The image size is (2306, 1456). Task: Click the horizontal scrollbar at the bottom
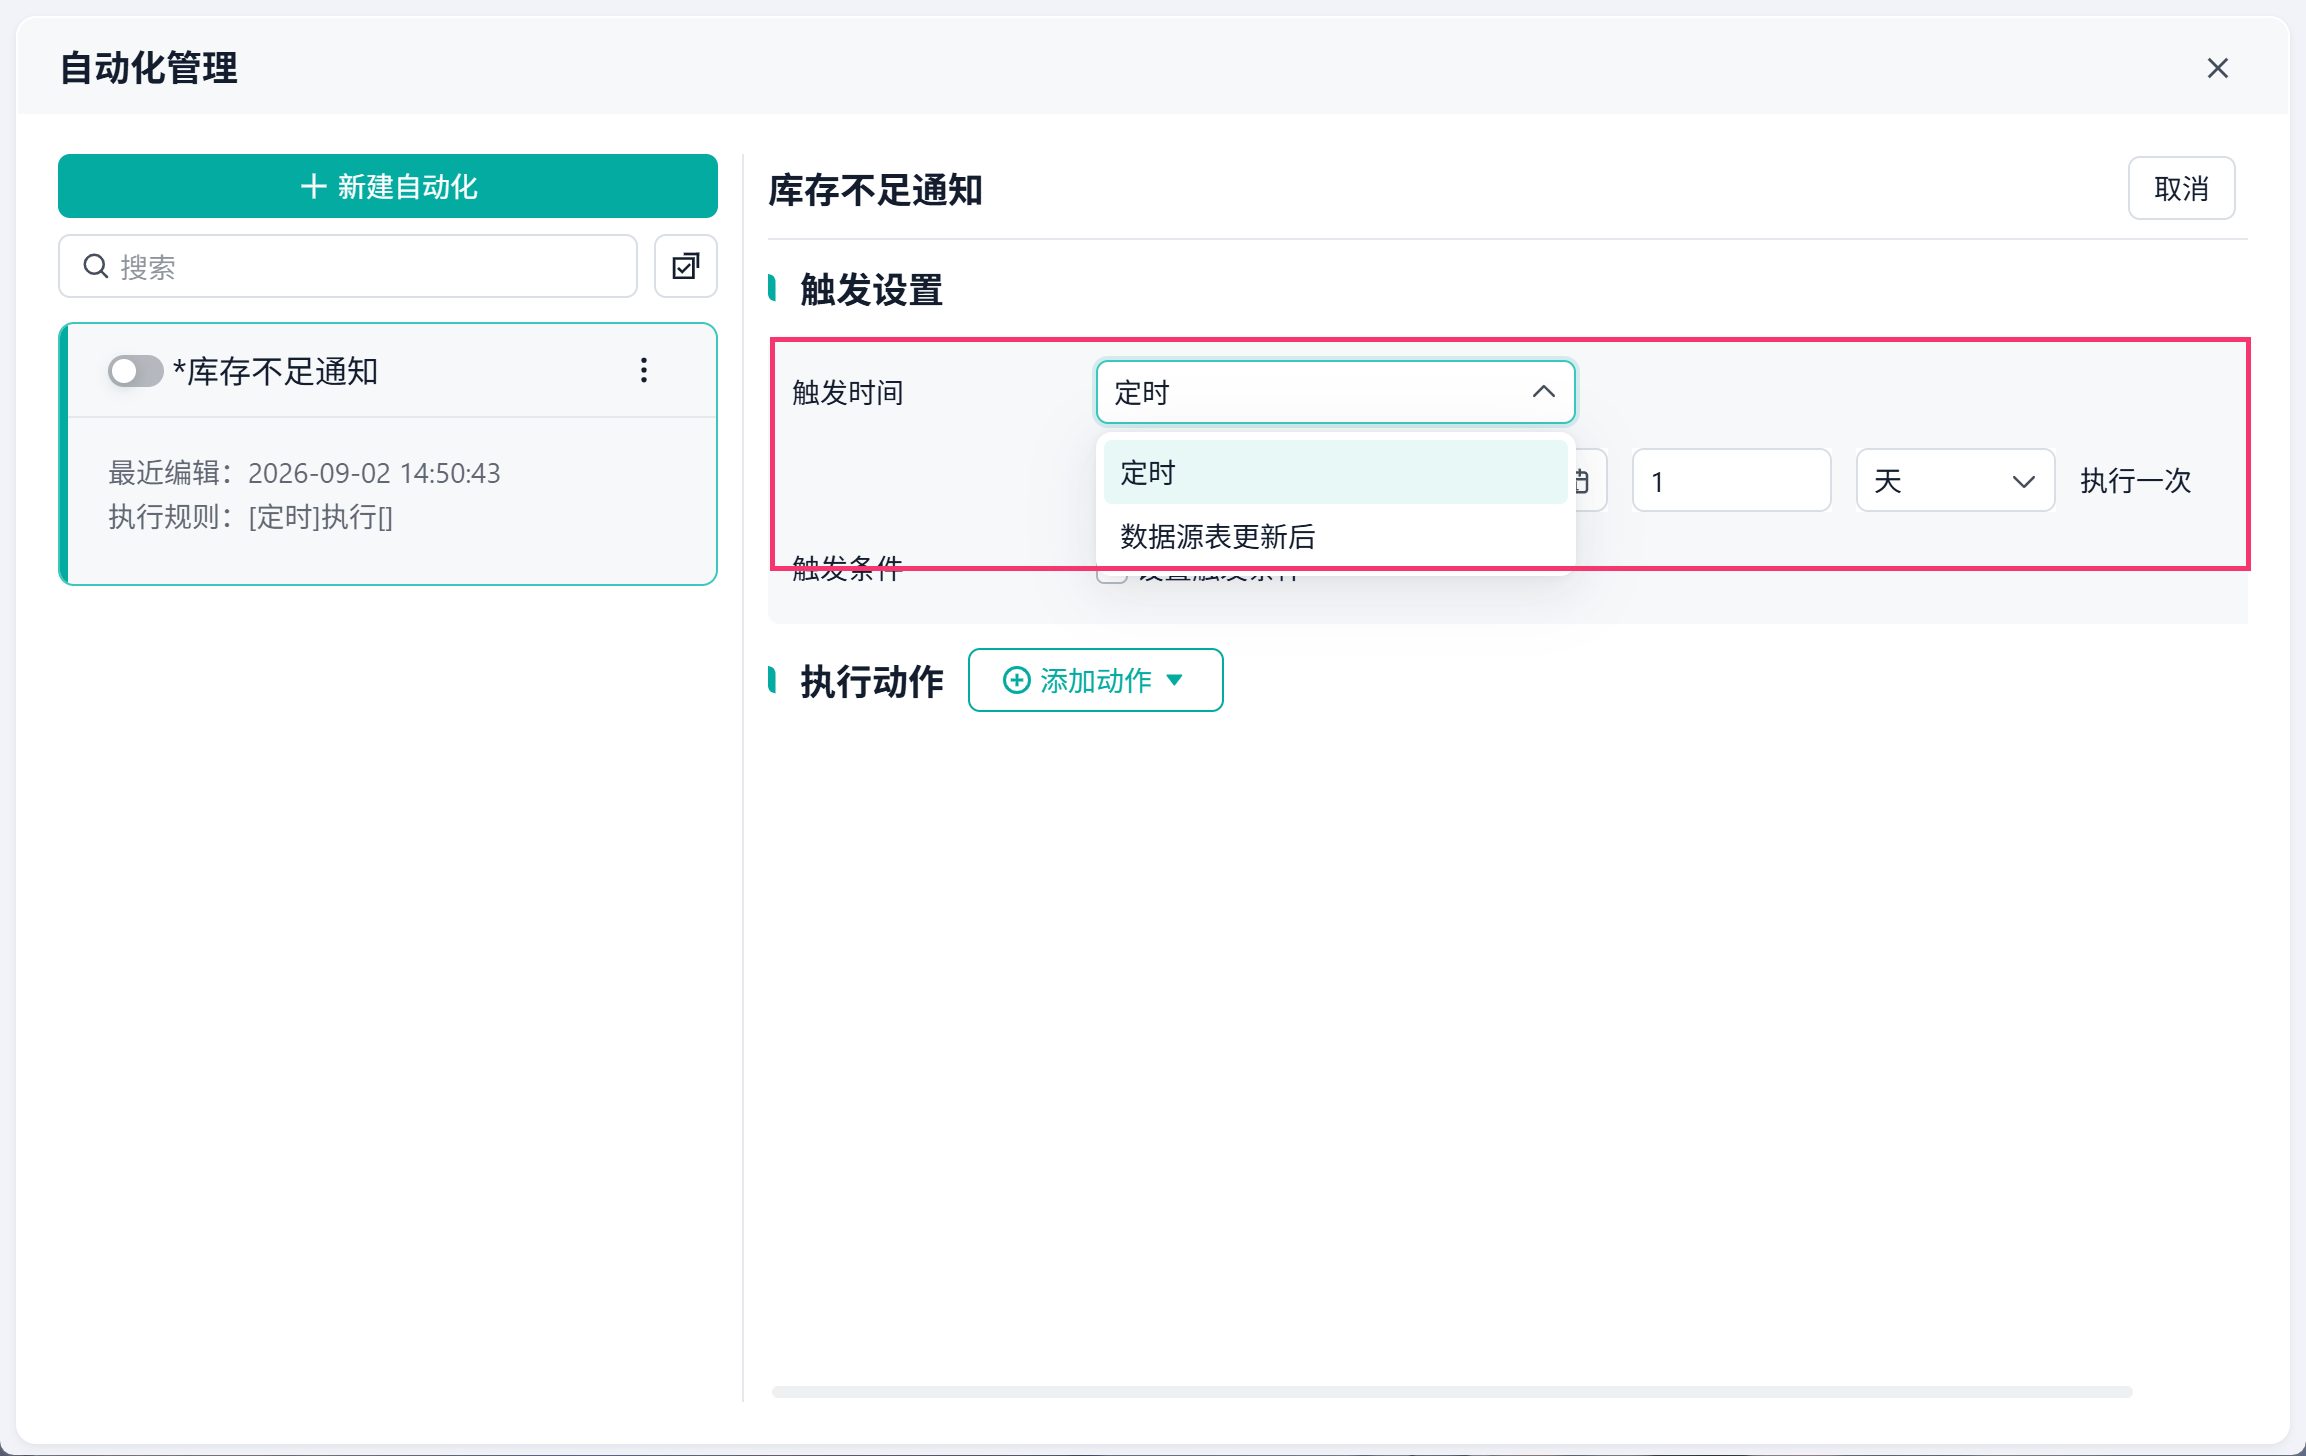[x=1452, y=1392]
